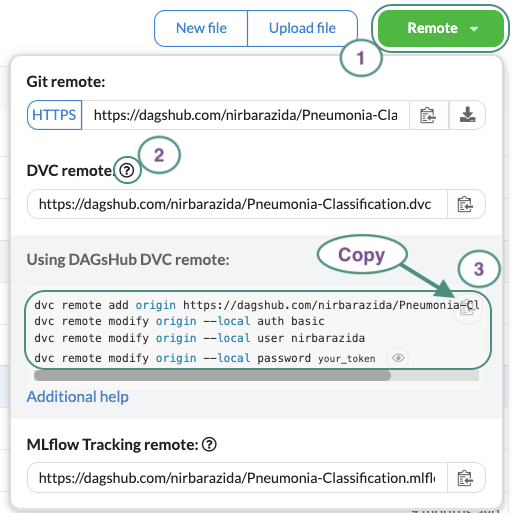
Task: Download the repository via download icon
Action: click(467, 115)
